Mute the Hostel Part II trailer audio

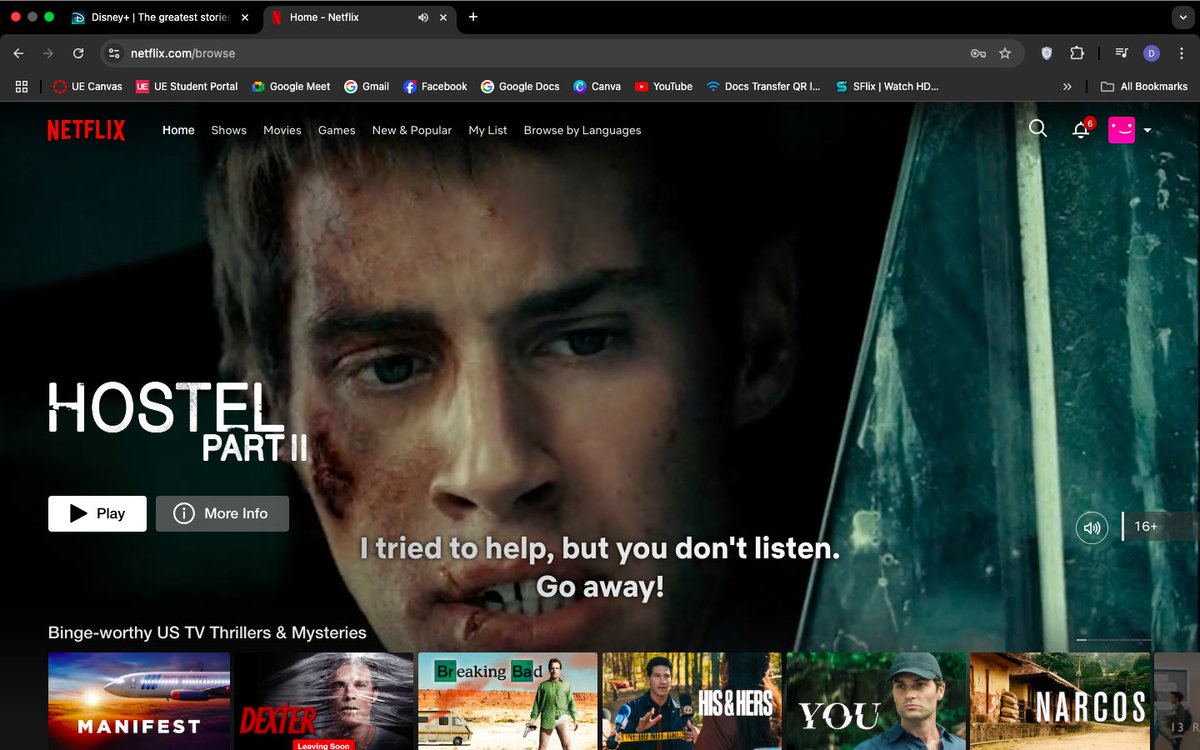coord(1092,528)
